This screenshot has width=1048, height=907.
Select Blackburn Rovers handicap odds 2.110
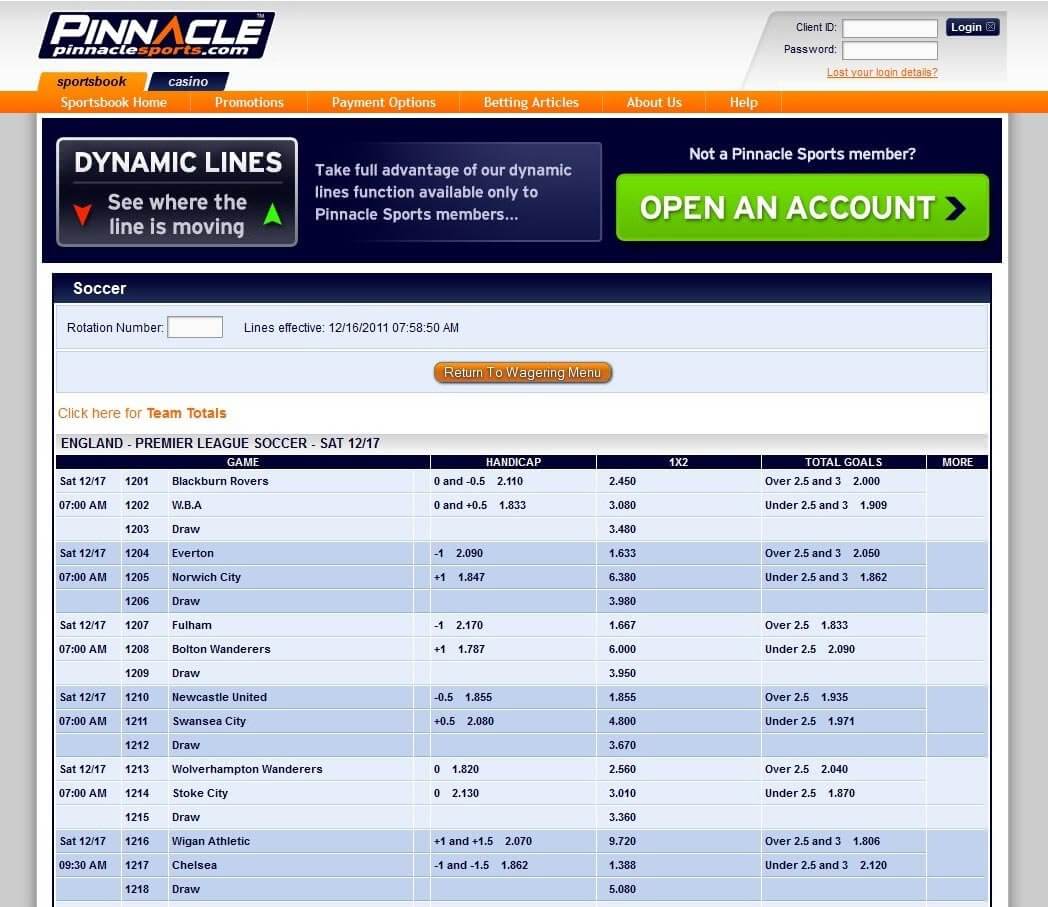click(510, 481)
